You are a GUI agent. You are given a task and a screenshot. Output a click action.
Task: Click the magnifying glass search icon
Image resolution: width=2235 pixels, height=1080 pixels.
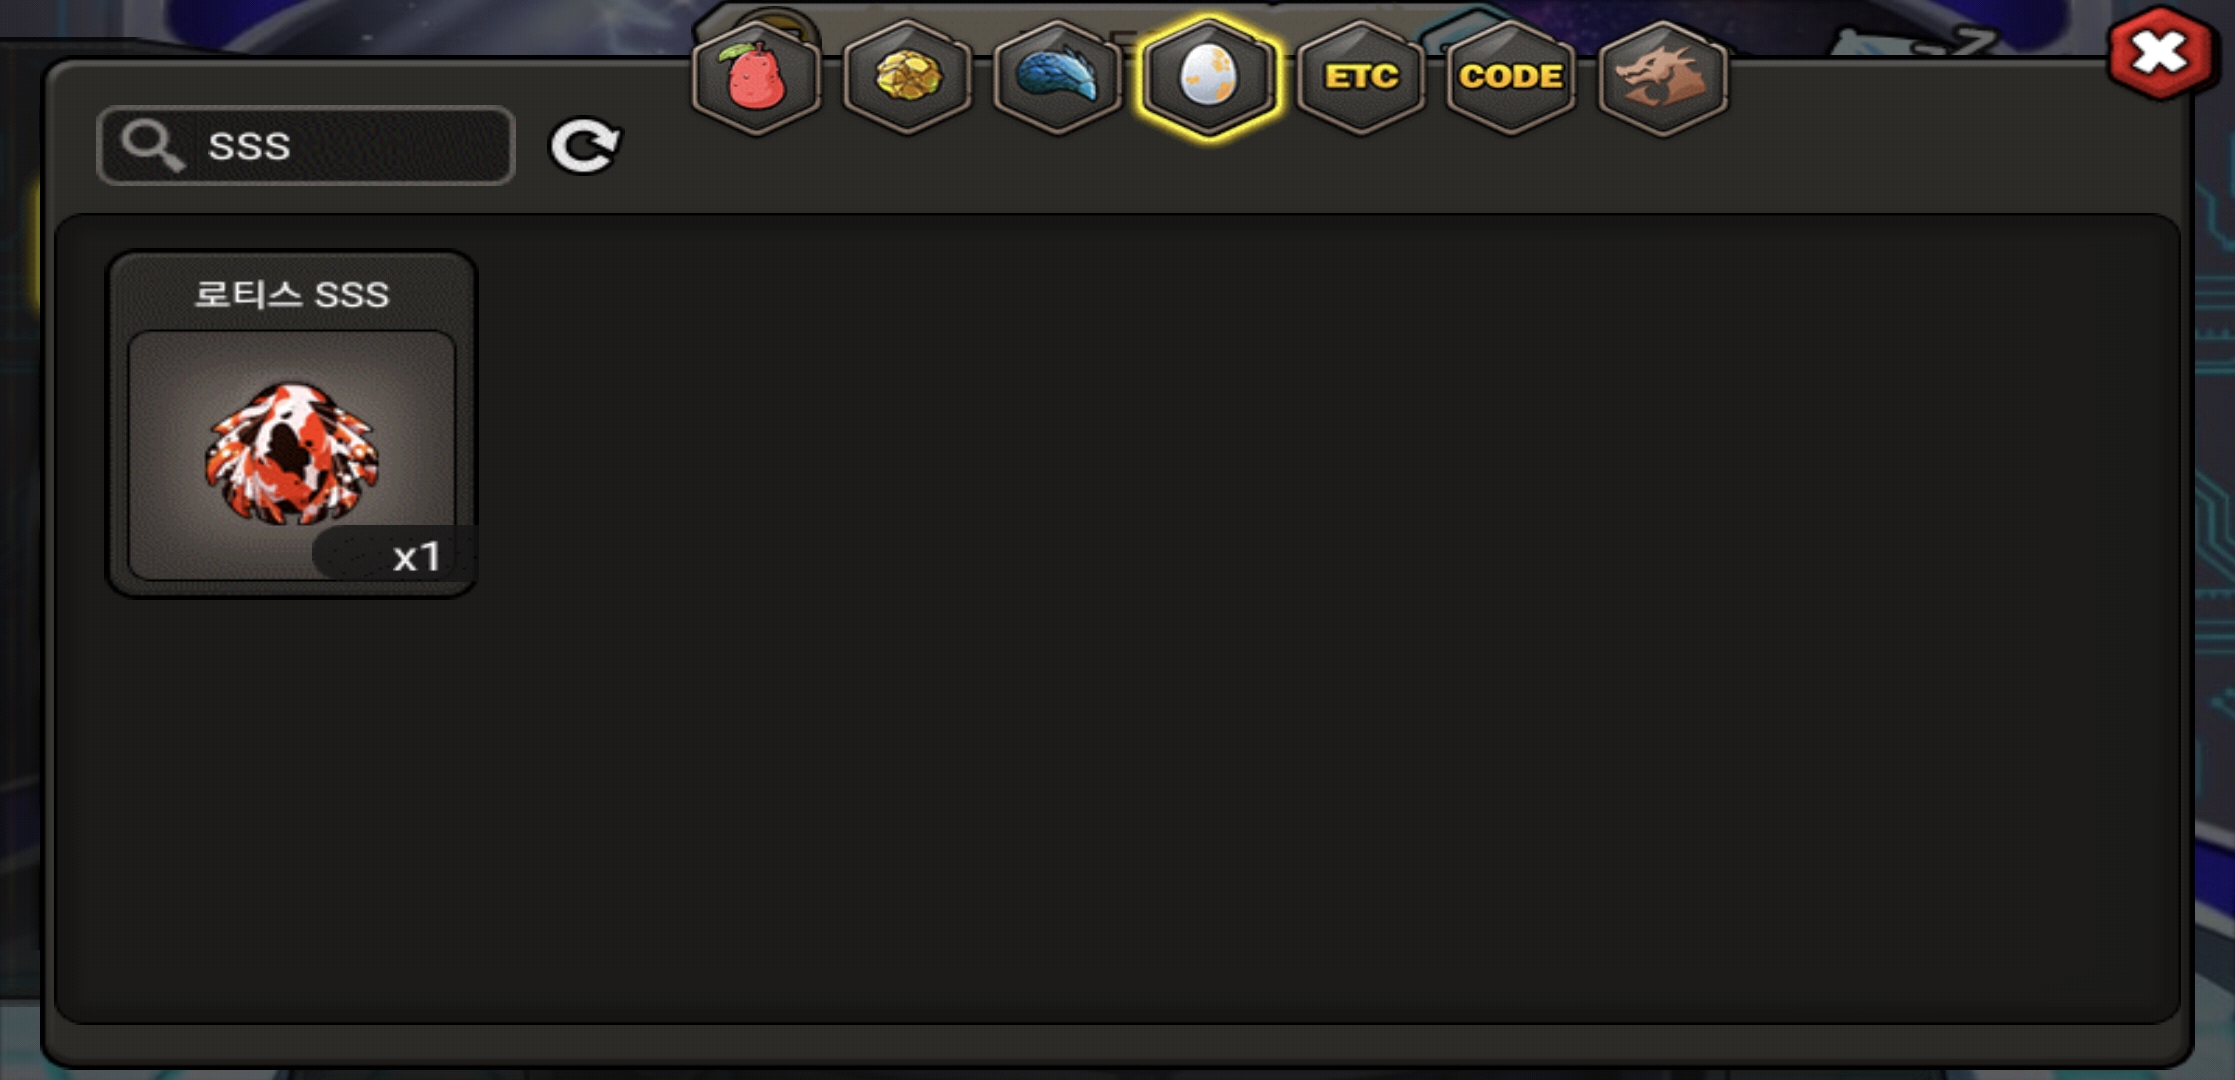152,146
